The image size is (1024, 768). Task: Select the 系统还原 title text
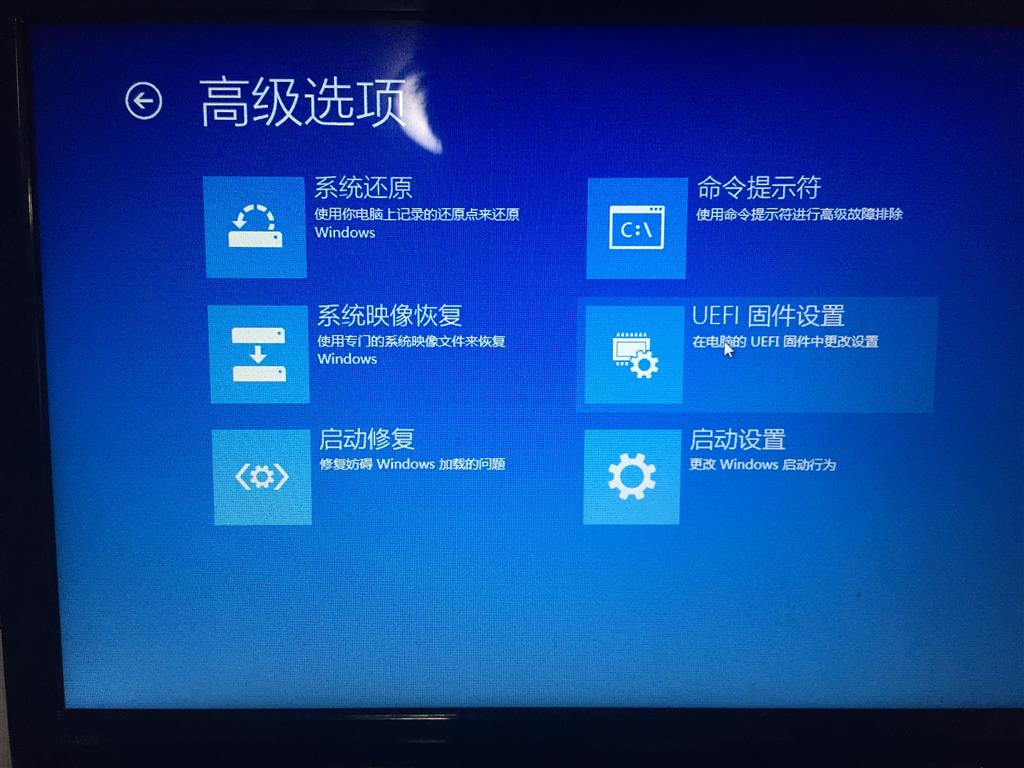[x=363, y=187]
